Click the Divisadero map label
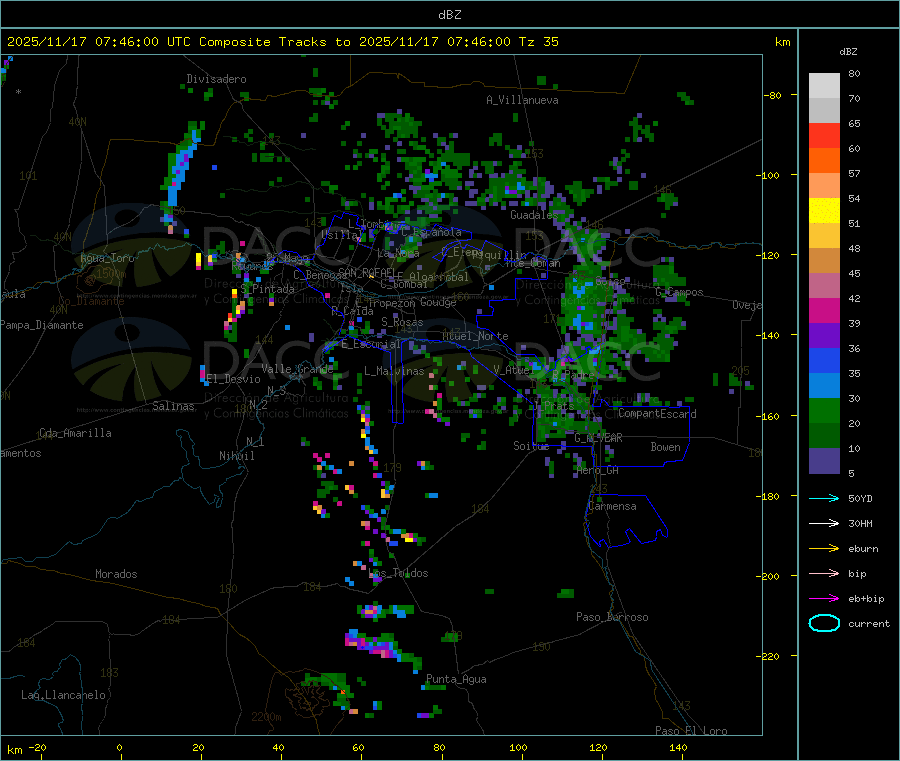This screenshot has height=761, width=900. pos(216,79)
